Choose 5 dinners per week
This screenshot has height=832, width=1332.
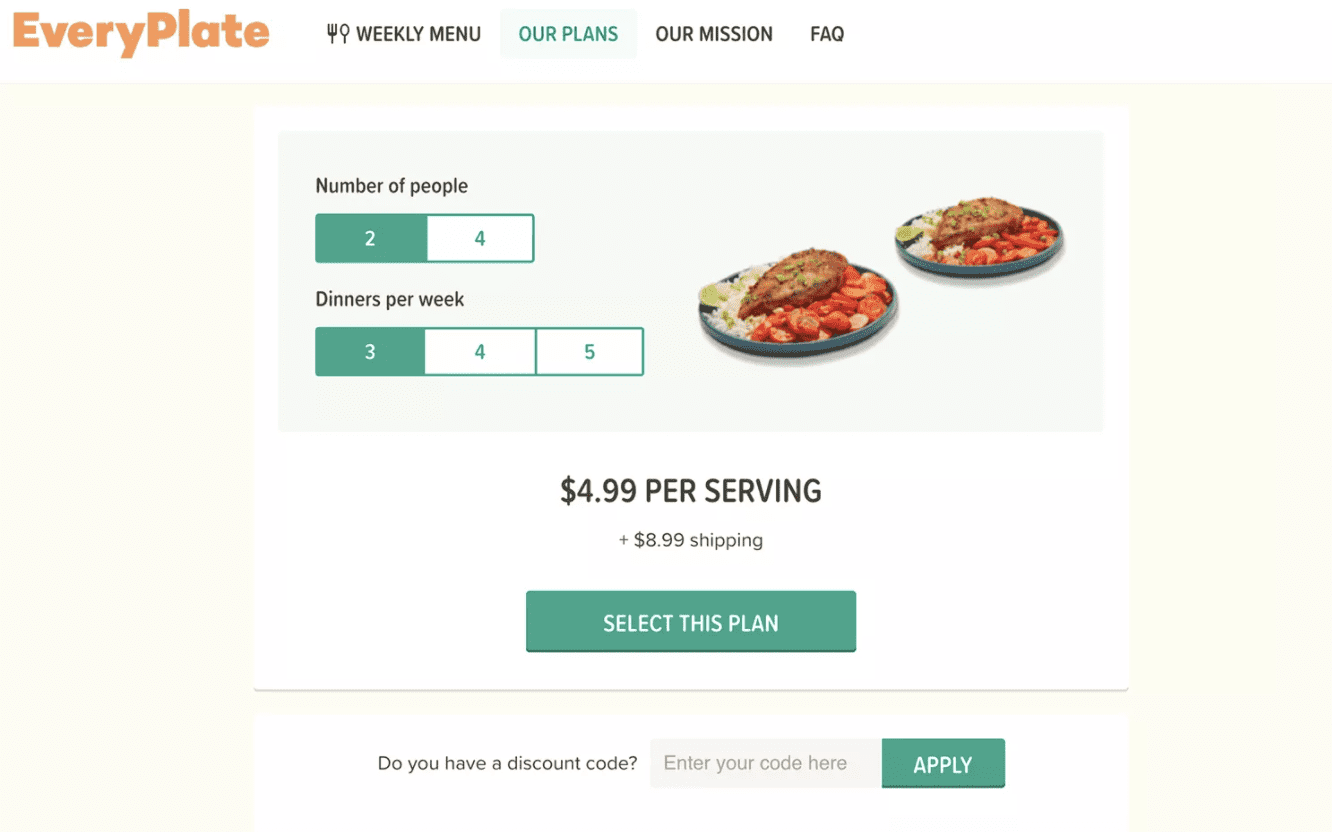tap(590, 352)
